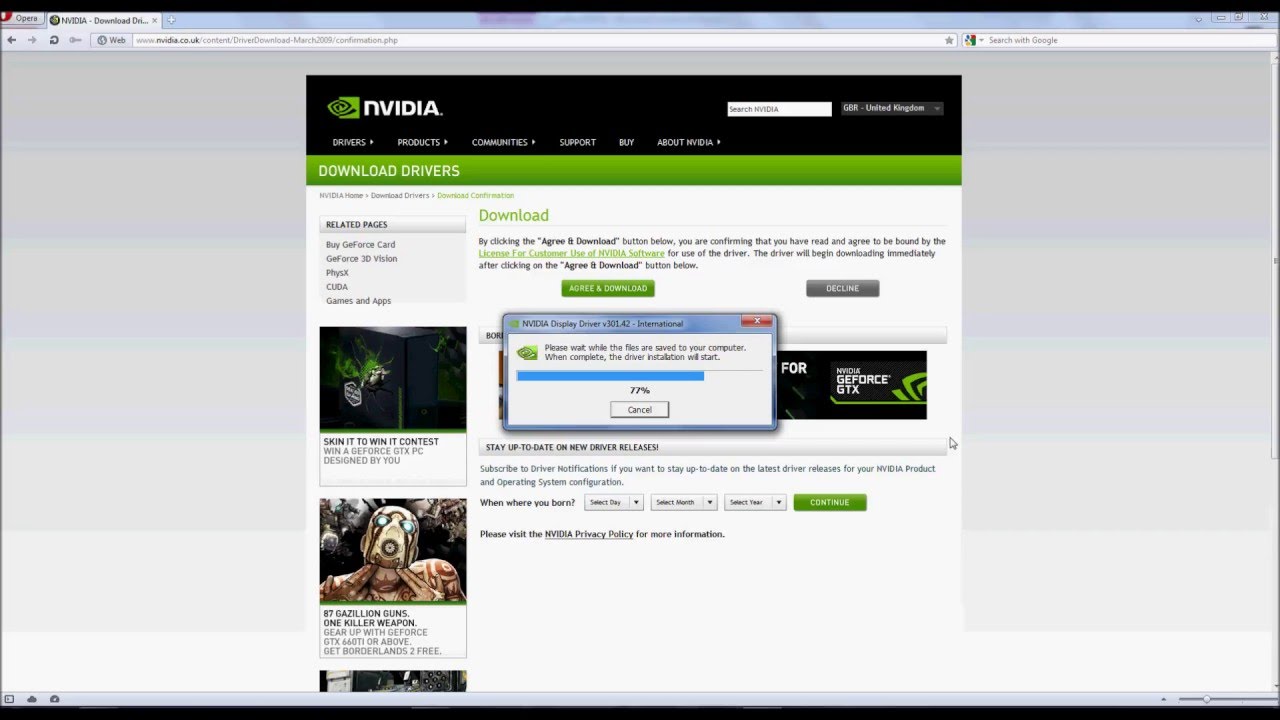This screenshot has width=1280, height=720.
Task: Click the Web globe badge in address bar
Action: [x=111, y=40]
